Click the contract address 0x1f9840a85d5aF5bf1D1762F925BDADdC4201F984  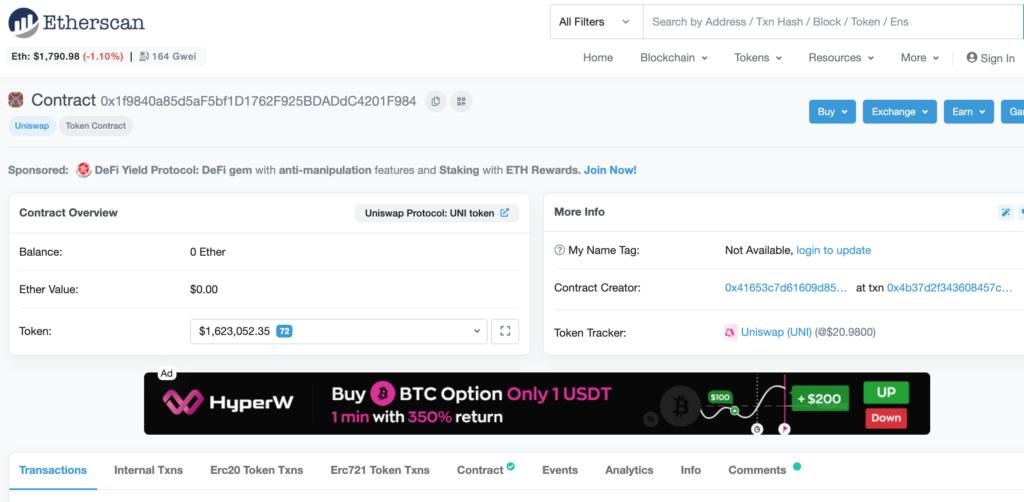pos(258,101)
